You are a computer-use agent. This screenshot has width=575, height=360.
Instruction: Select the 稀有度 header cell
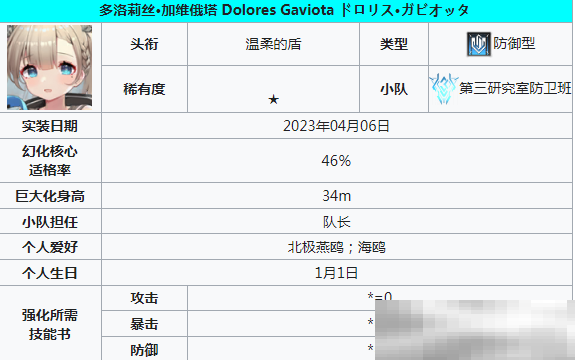click(x=144, y=89)
